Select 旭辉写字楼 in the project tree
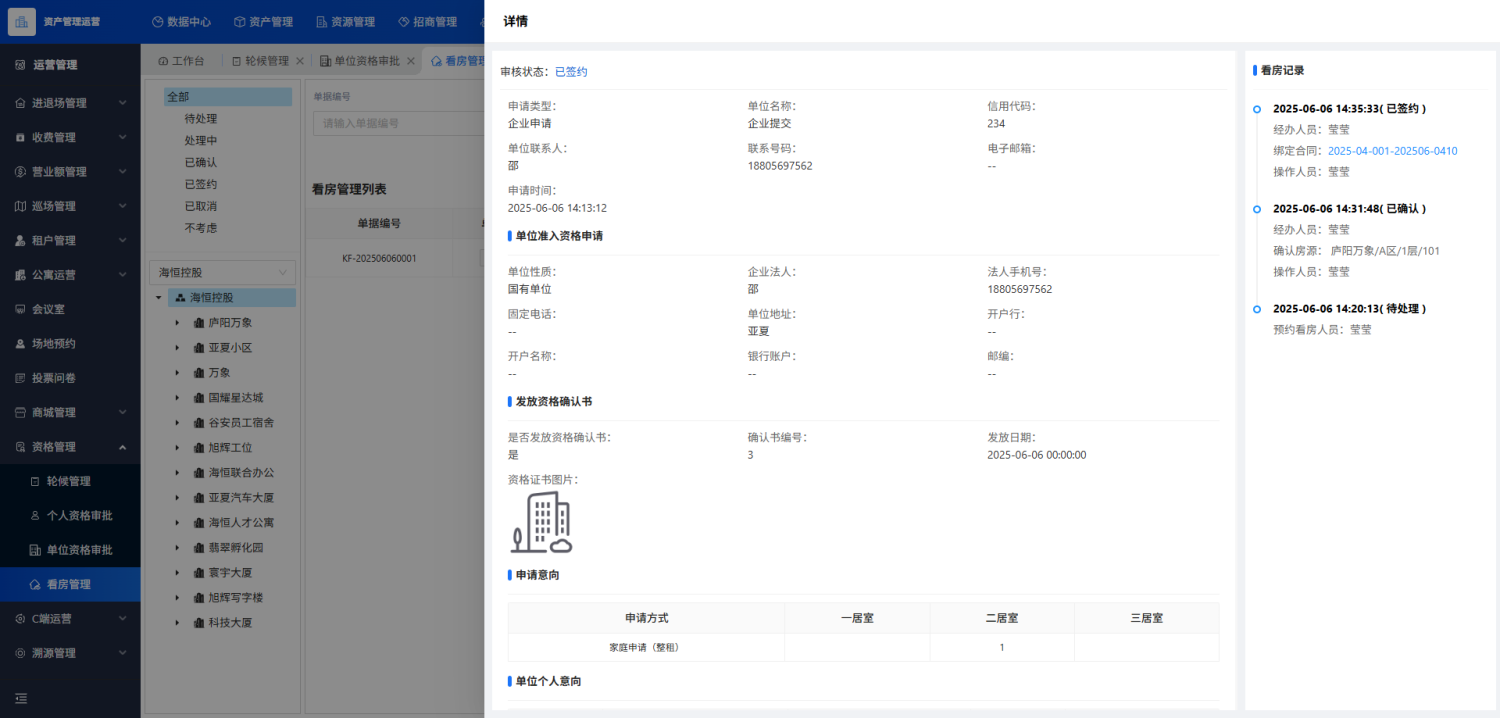Viewport: 1500px width, 718px height. (x=235, y=598)
